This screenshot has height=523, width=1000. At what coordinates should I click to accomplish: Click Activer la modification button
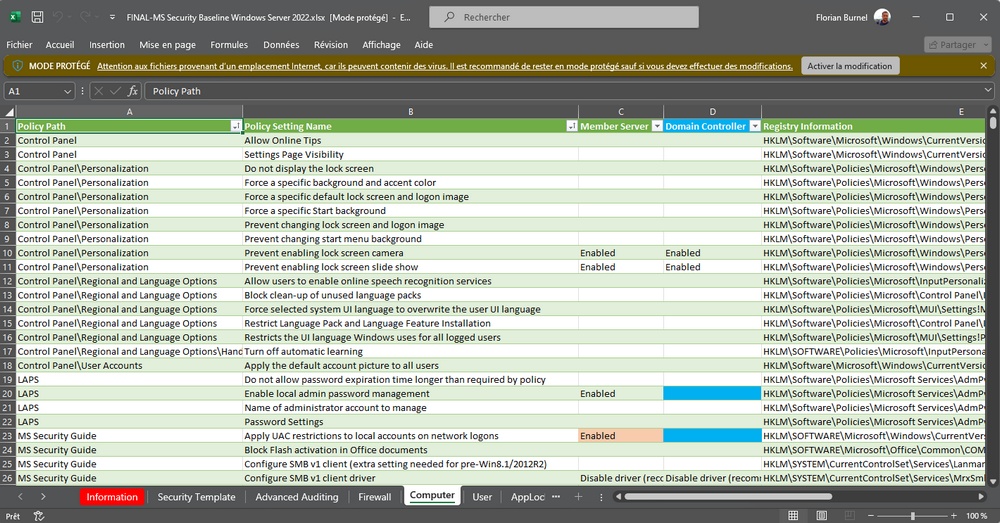849,66
